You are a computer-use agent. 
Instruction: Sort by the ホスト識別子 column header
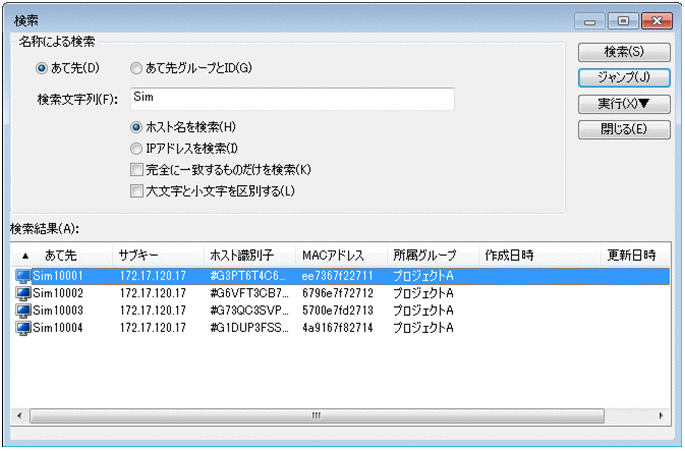(x=250, y=255)
